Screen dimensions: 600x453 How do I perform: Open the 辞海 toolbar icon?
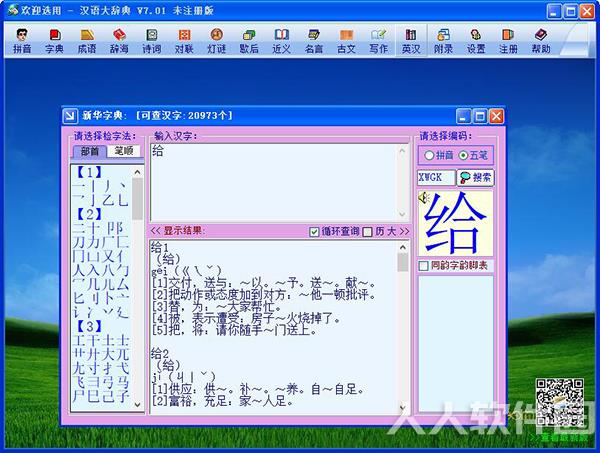point(119,41)
